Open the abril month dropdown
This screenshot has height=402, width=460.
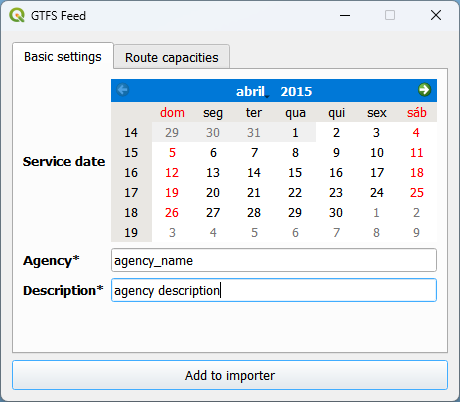click(x=252, y=91)
